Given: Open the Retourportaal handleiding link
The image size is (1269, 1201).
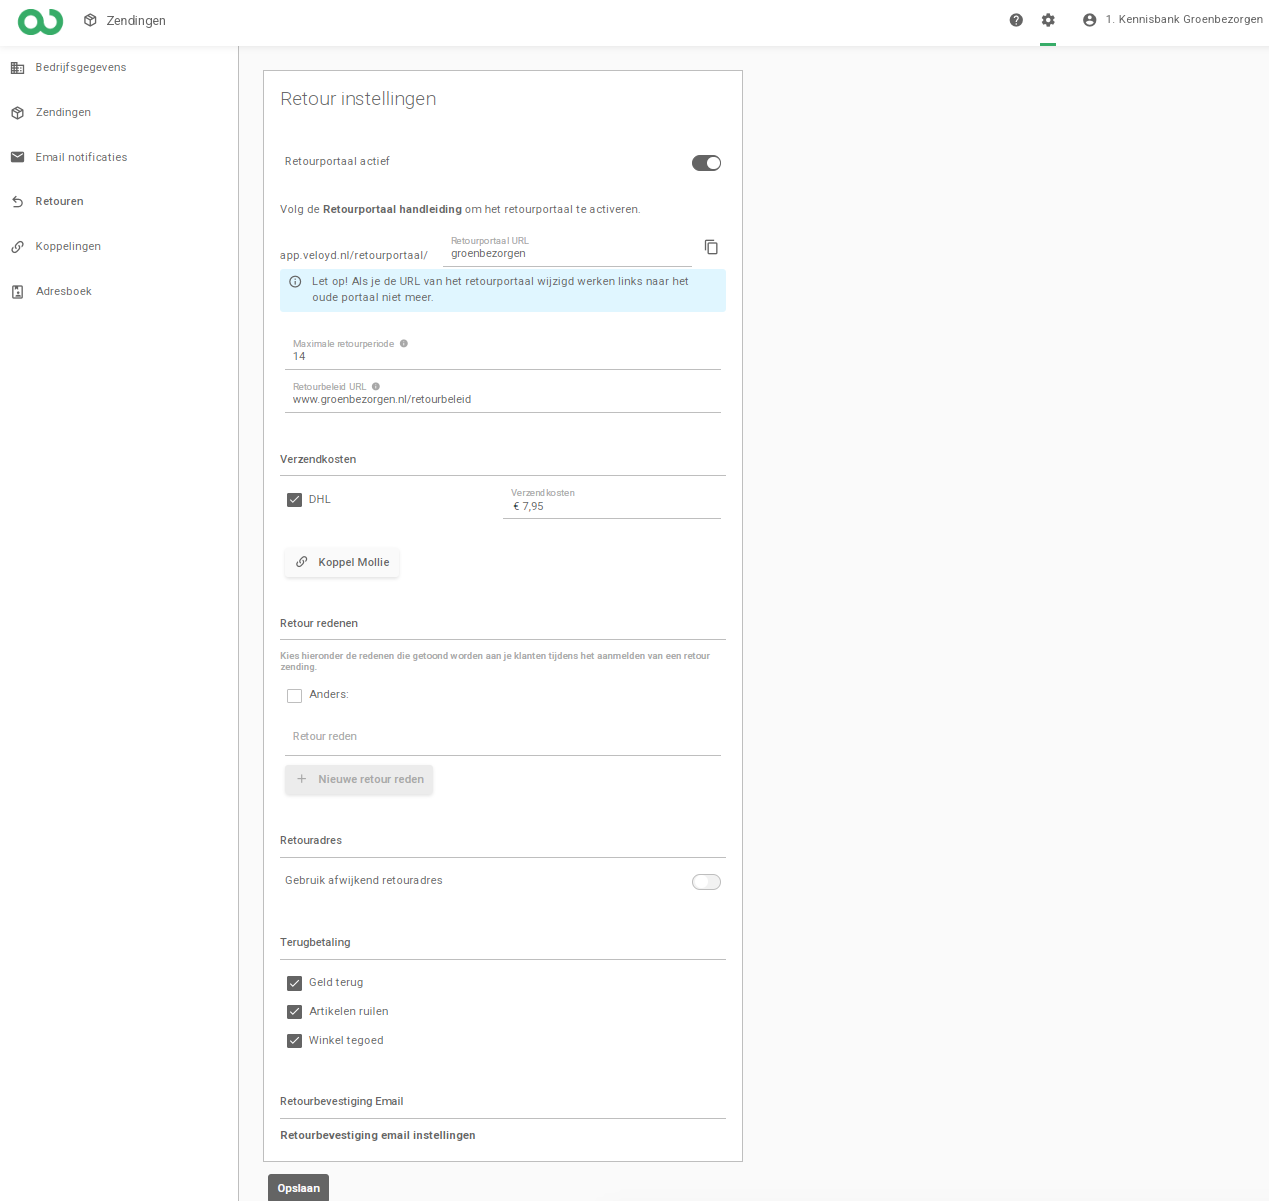Looking at the screenshot, I should [x=392, y=210].
